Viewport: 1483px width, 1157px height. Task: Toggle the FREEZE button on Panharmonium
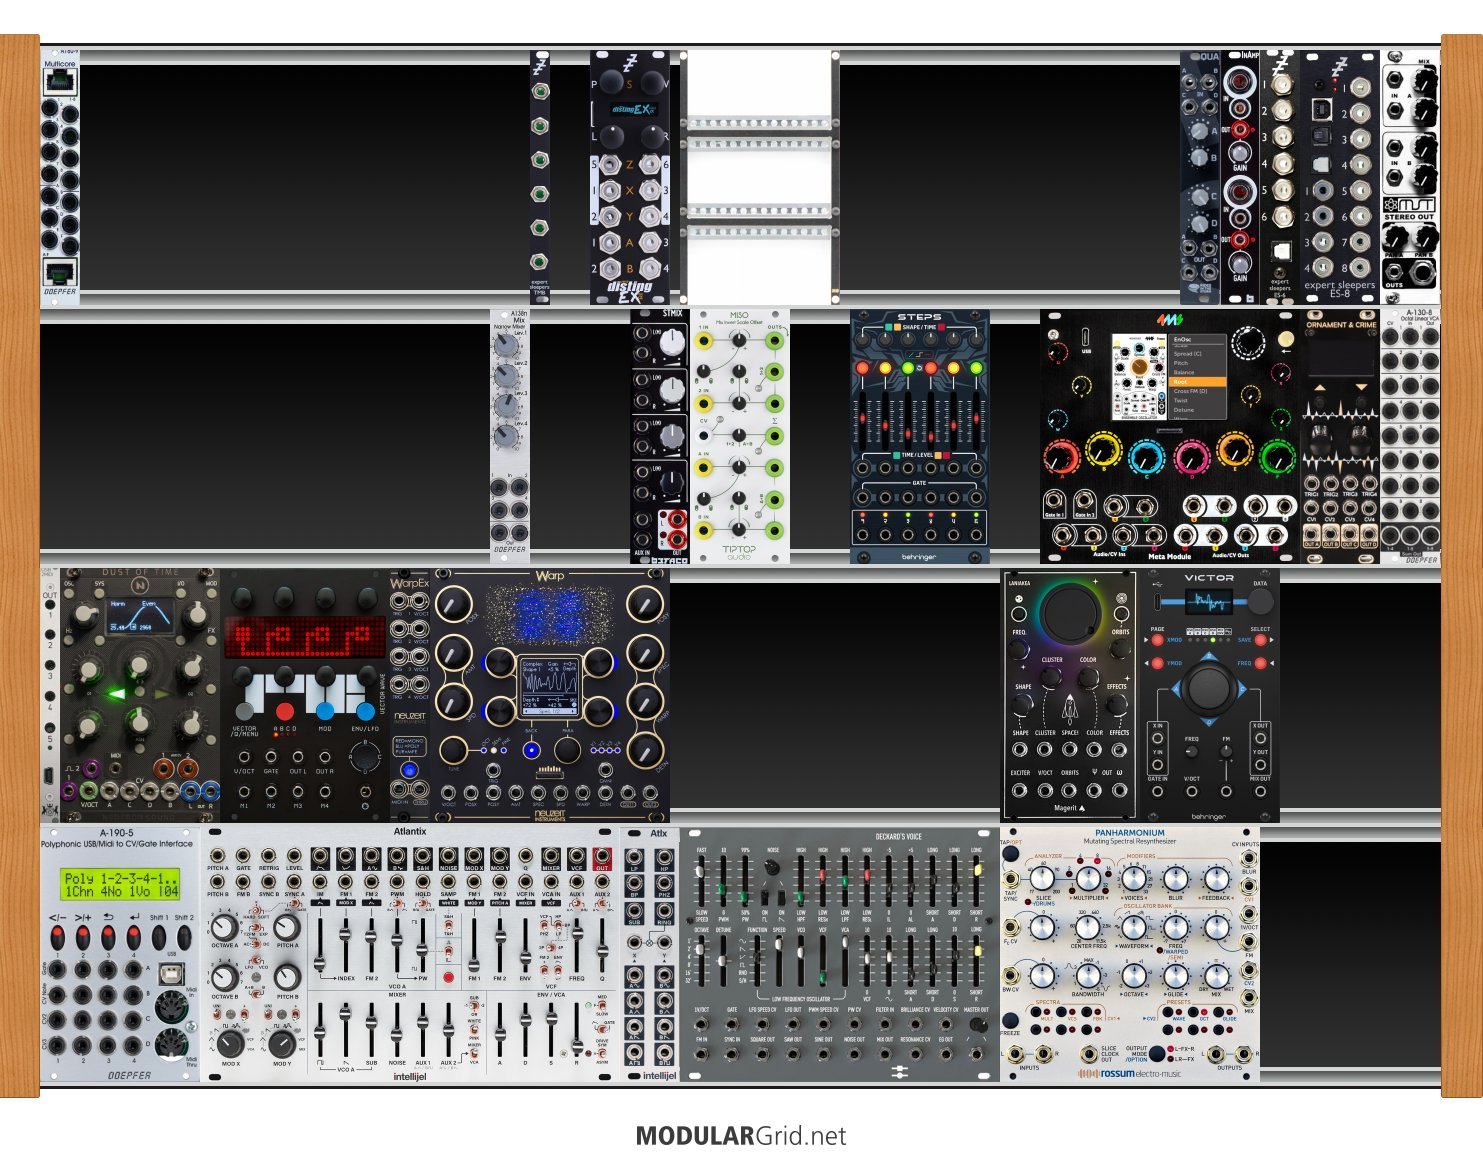[1011, 1021]
